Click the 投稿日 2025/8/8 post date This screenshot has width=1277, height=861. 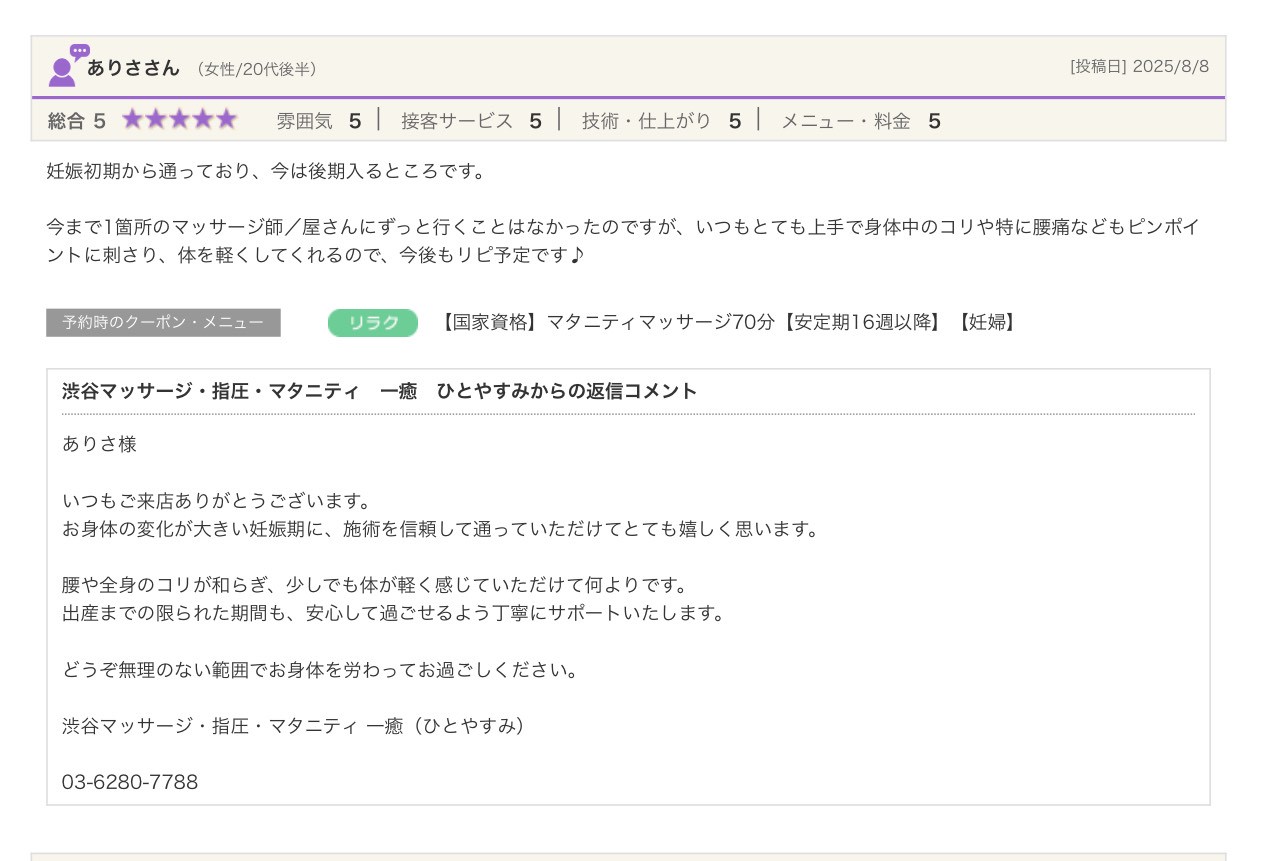coord(1139,67)
